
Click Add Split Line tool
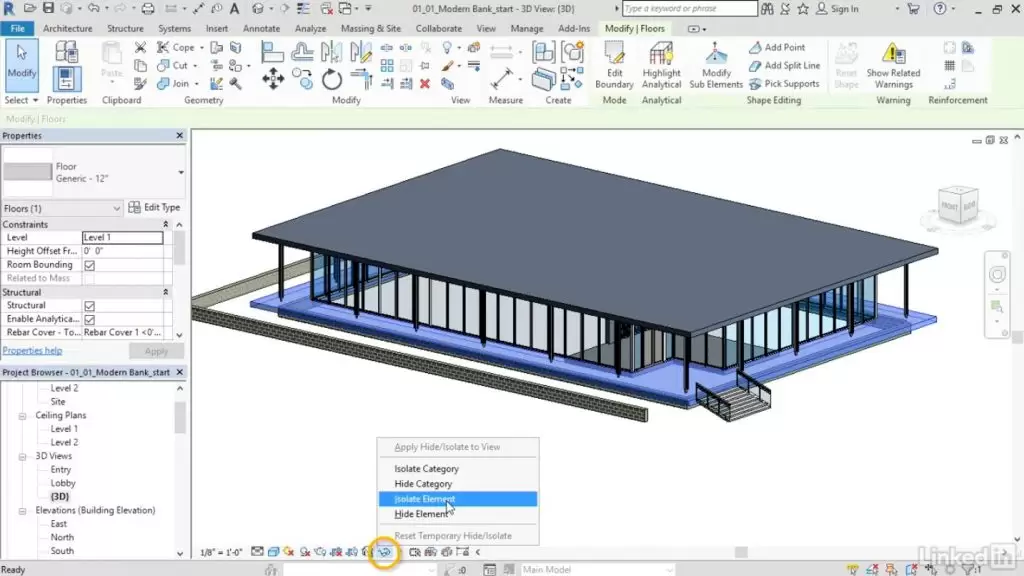[784, 66]
